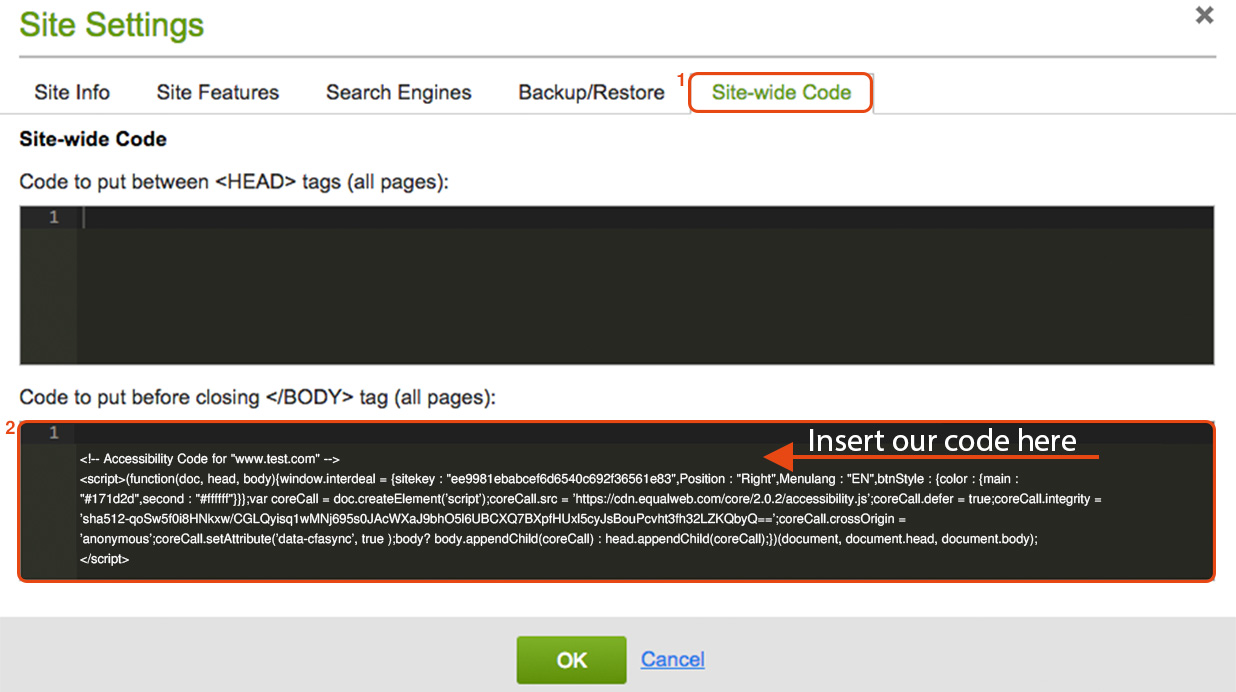Click inside the HEAD tags code editor

point(617,285)
